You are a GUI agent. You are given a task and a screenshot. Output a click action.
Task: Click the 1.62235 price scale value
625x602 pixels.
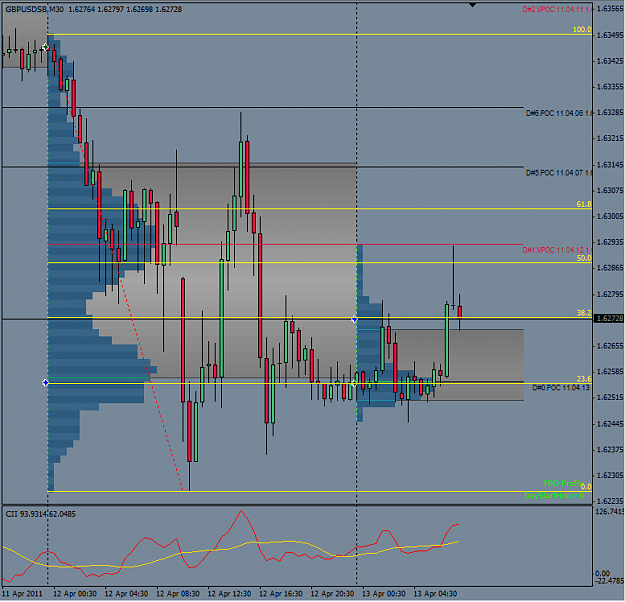610,501
